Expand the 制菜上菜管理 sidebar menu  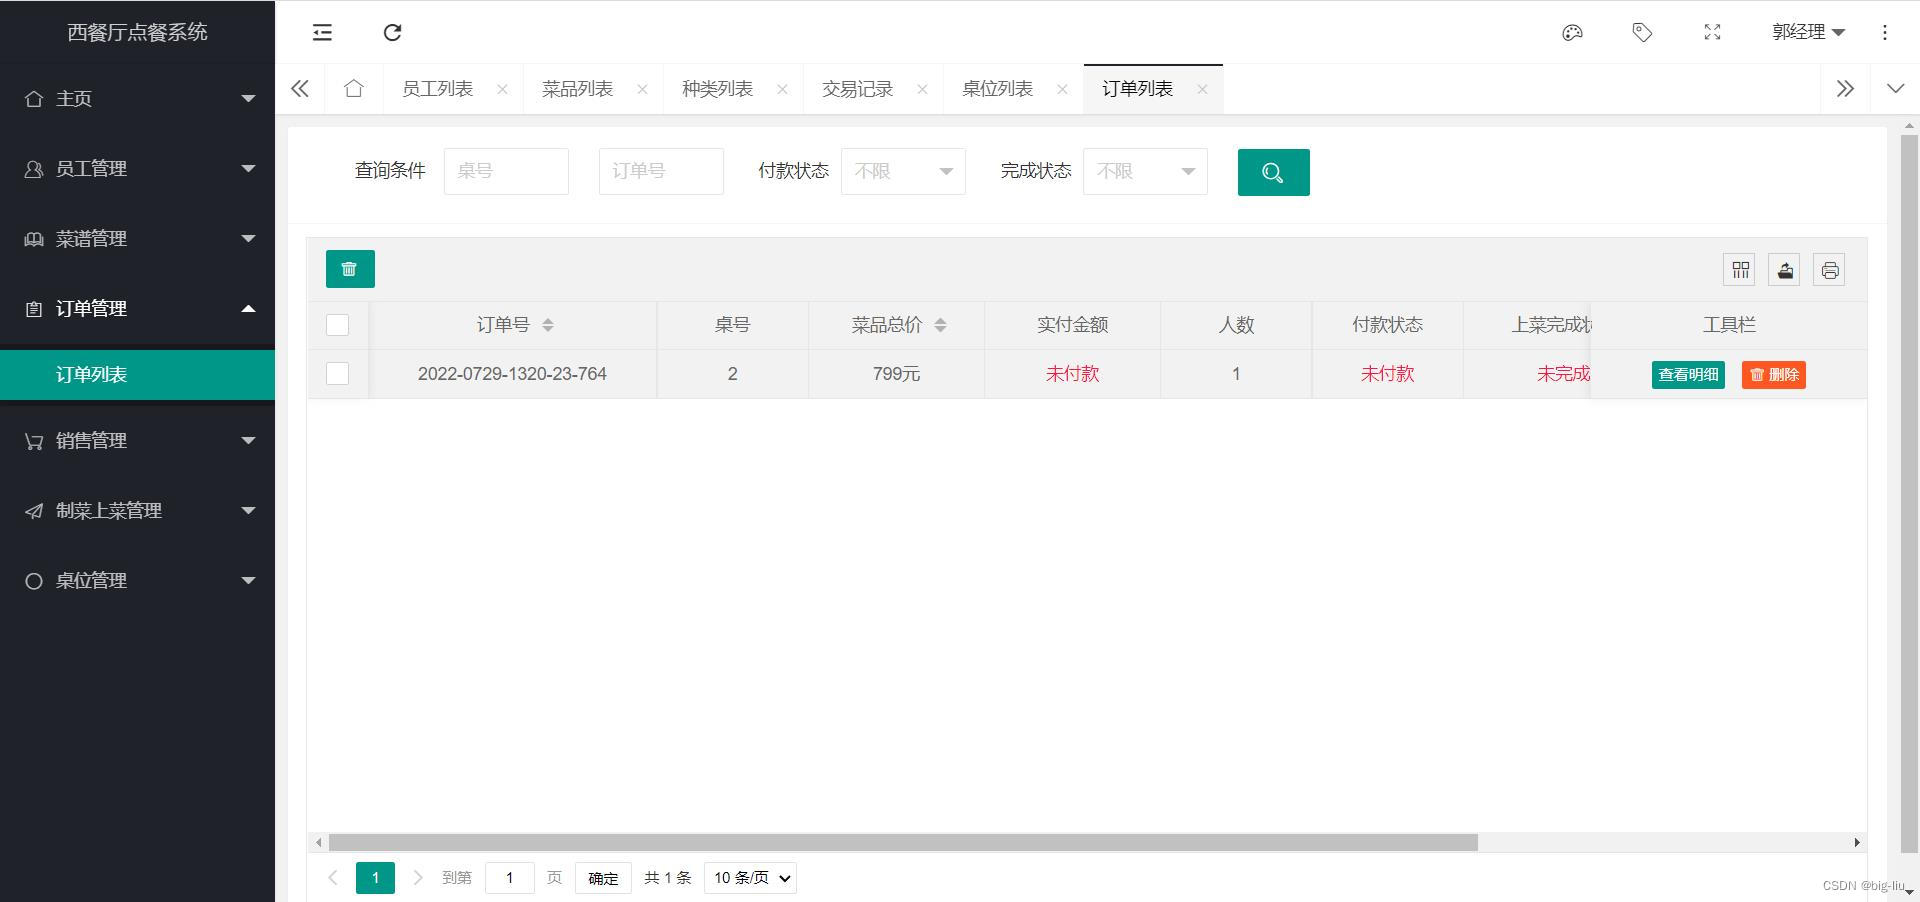point(137,510)
